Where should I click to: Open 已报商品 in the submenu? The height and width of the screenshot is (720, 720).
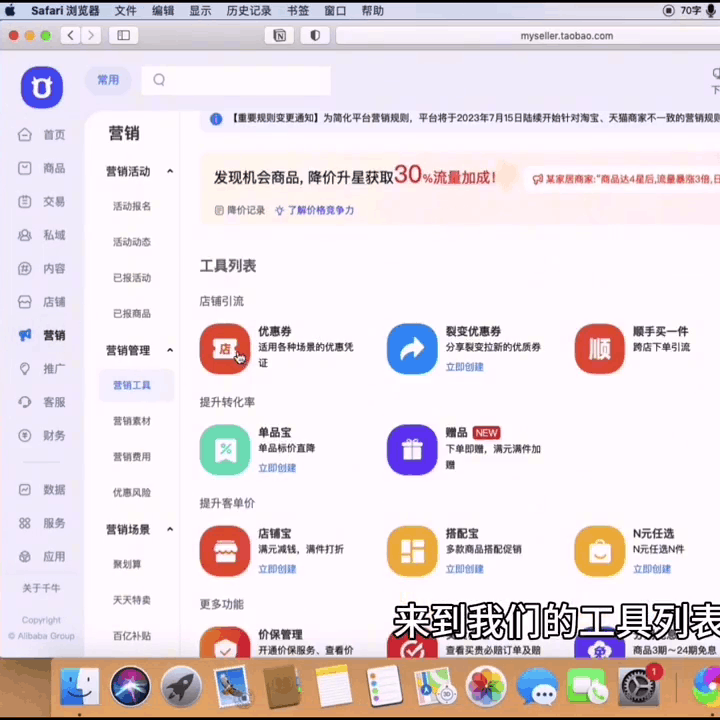(x=132, y=314)
